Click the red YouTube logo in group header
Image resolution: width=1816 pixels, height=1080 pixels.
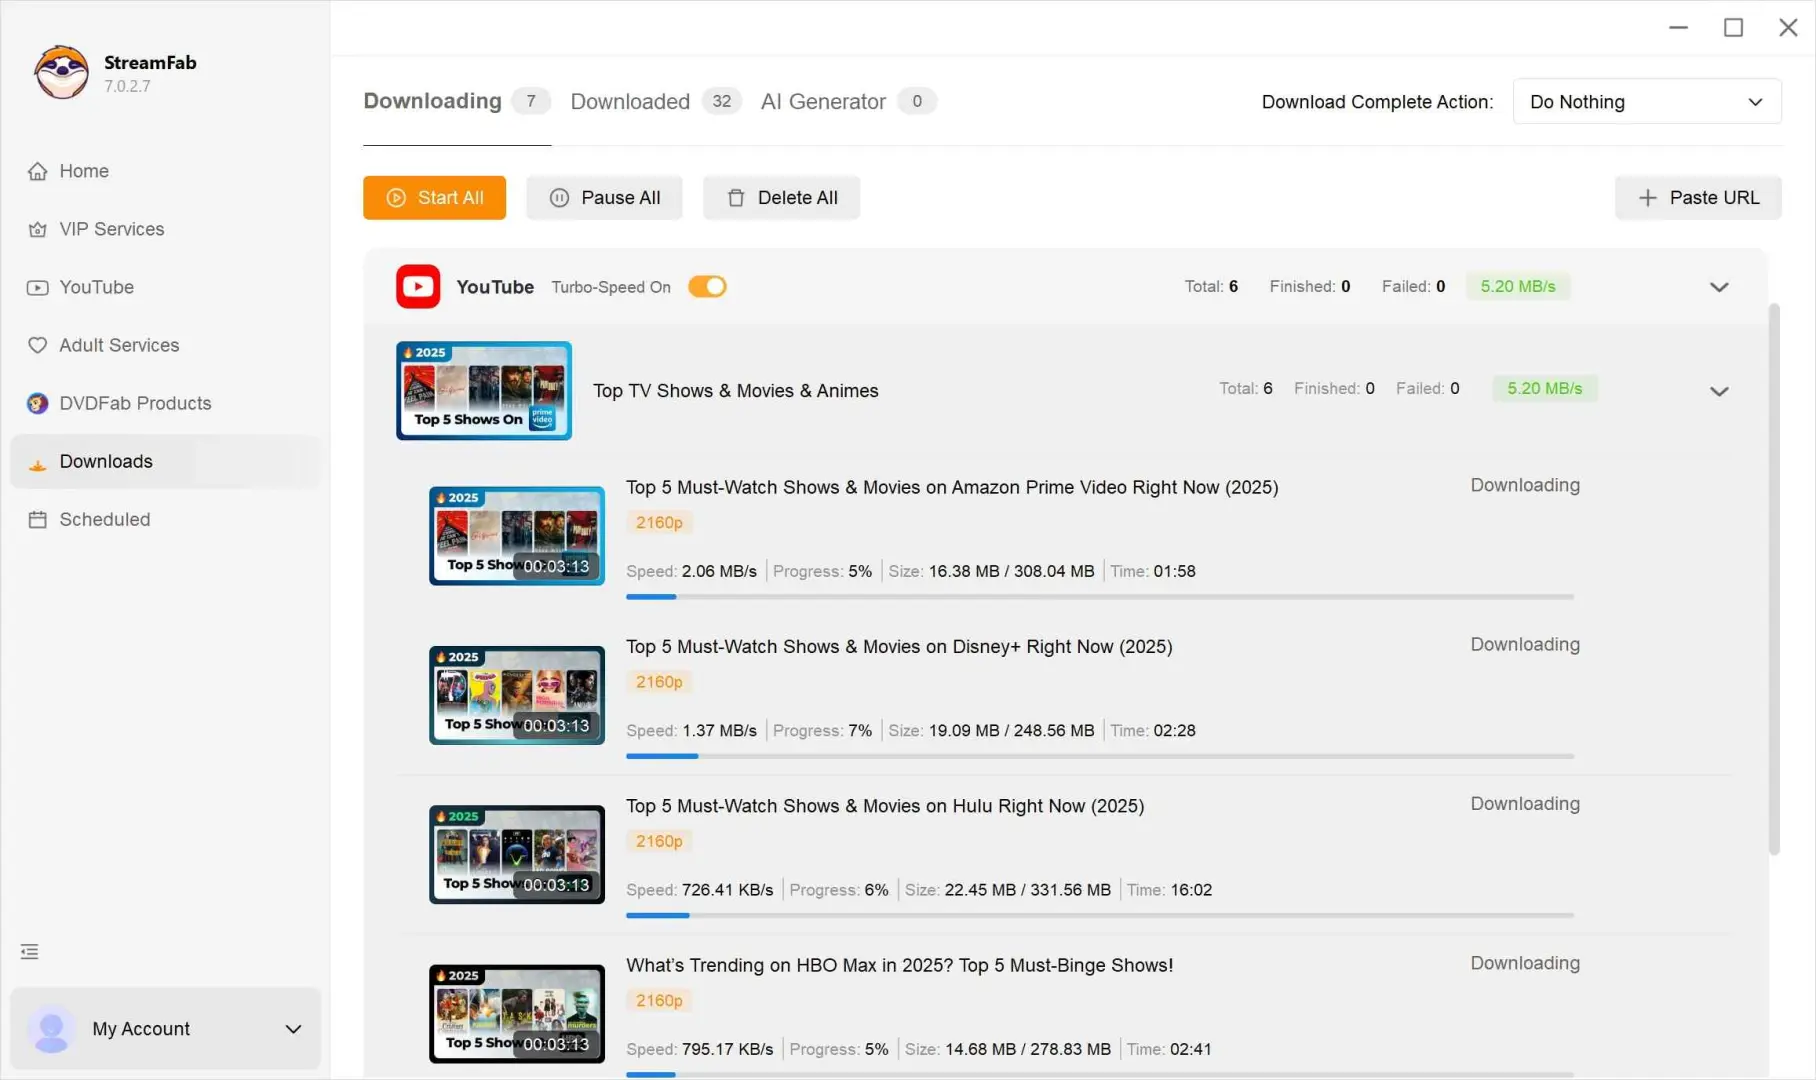pos(418,287)
